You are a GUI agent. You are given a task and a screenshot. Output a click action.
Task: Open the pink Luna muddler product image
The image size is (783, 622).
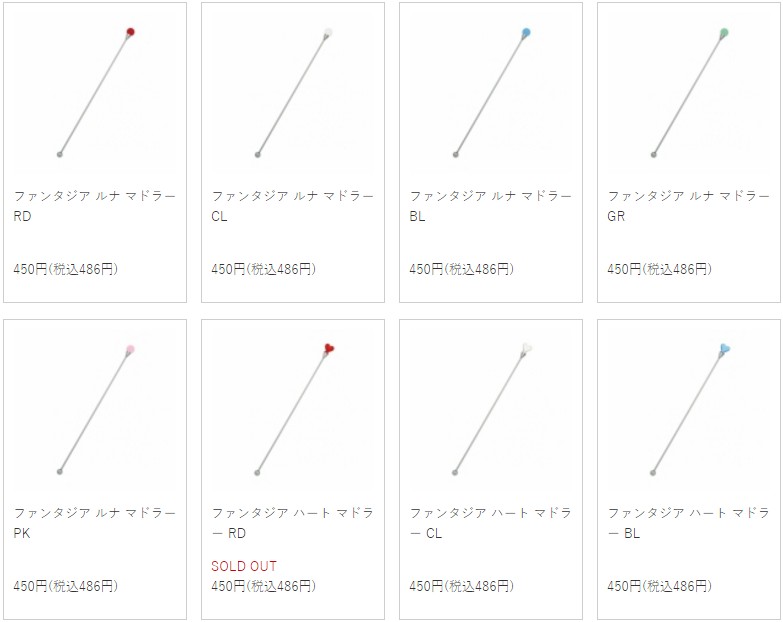tap(95, 410)
